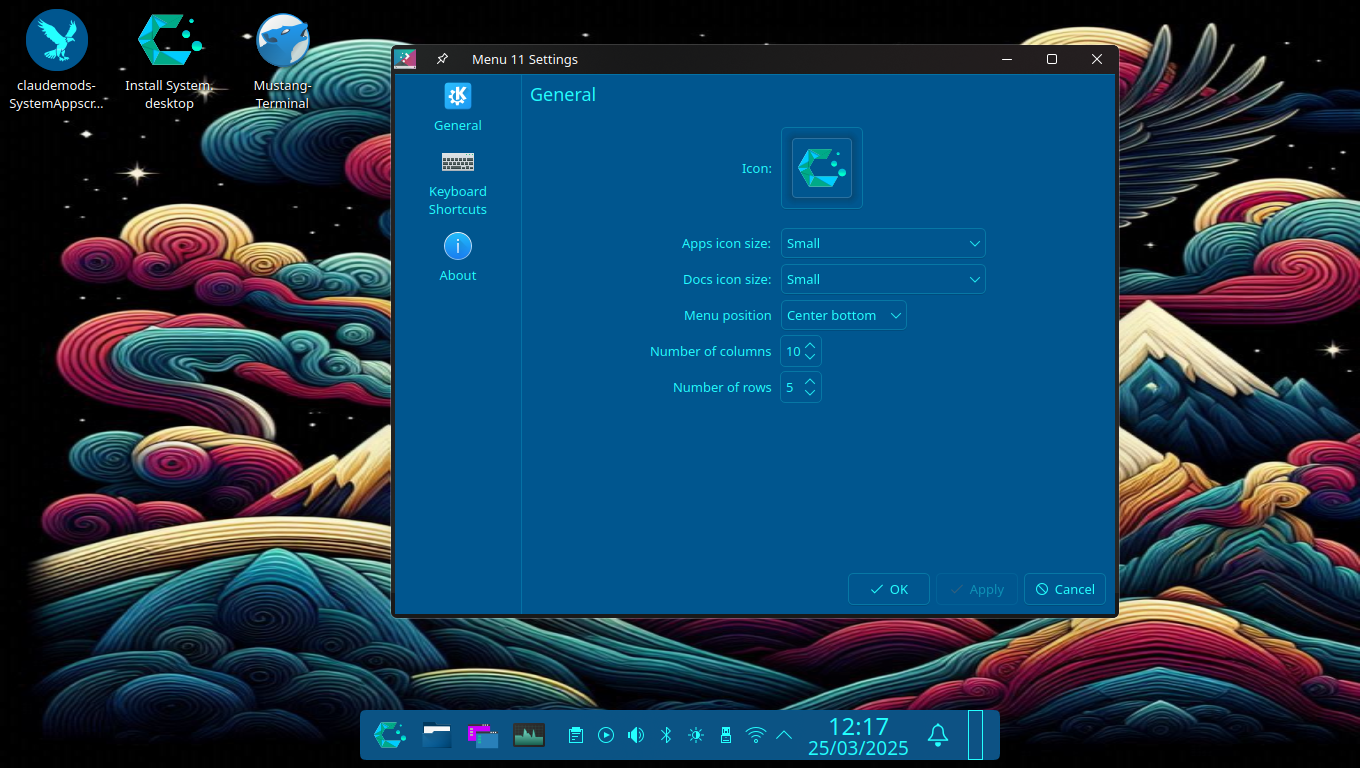Screen dimensions: 1360x768
Task: Open the brightness tray icon
Action: (696, 735)
